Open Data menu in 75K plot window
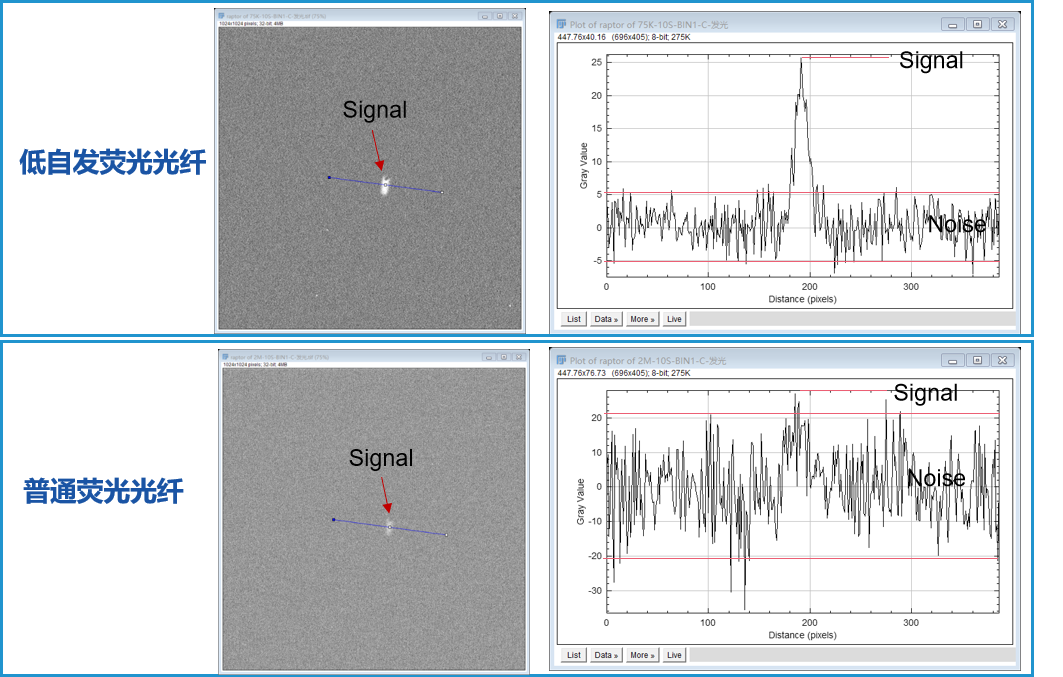1063x677 pixels. click(605, 319)
